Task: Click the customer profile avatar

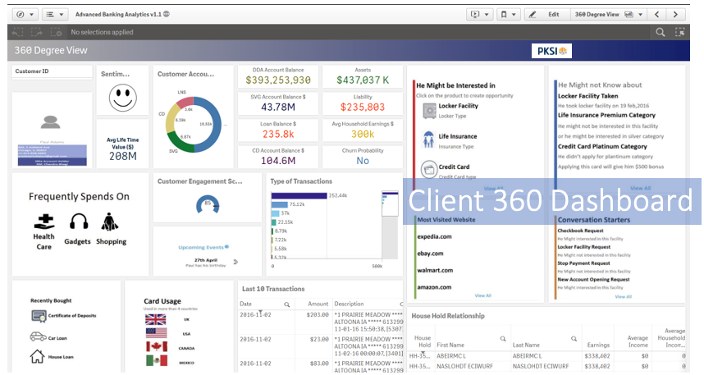Action: [x=50, y=122]
